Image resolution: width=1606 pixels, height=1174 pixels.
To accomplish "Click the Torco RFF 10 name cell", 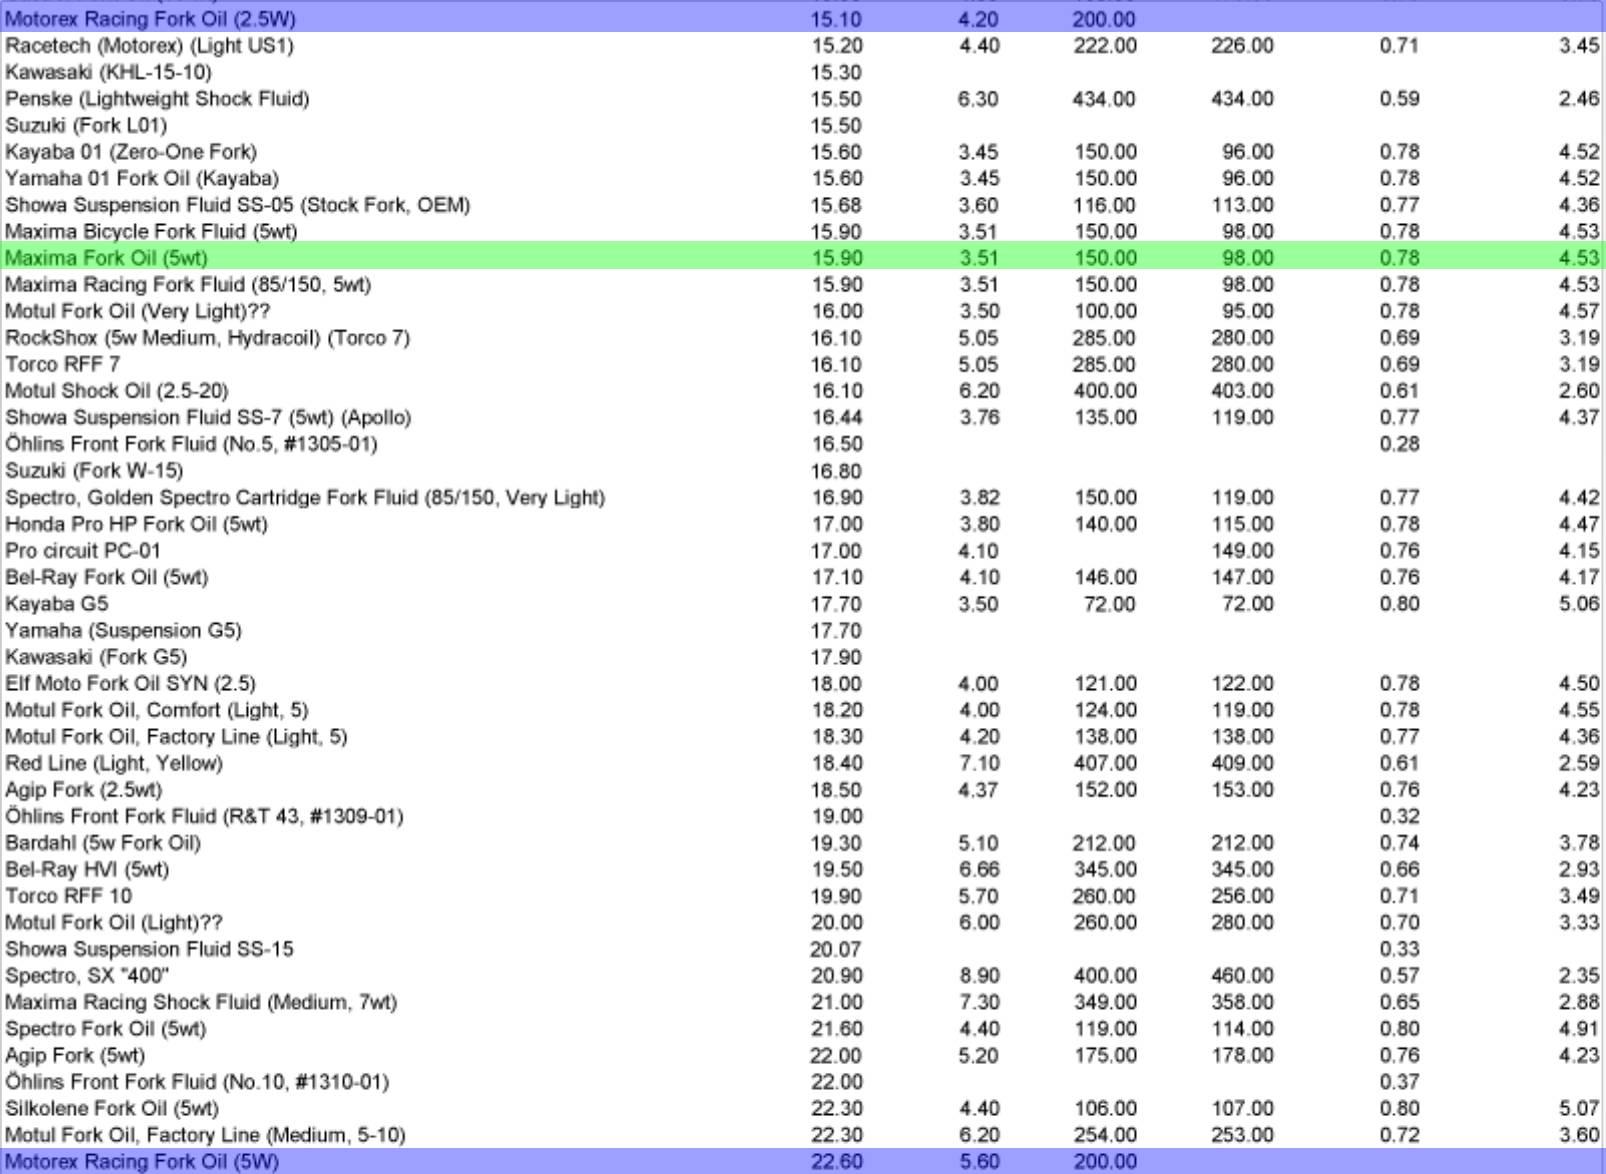I will (68, 896).
